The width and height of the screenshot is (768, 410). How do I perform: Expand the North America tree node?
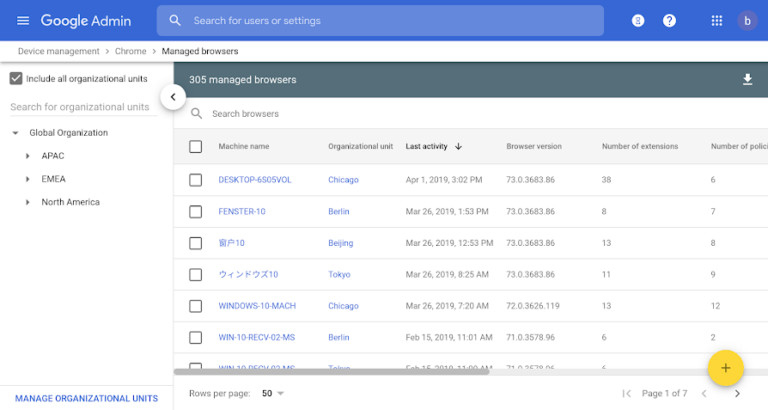[28, 202]
